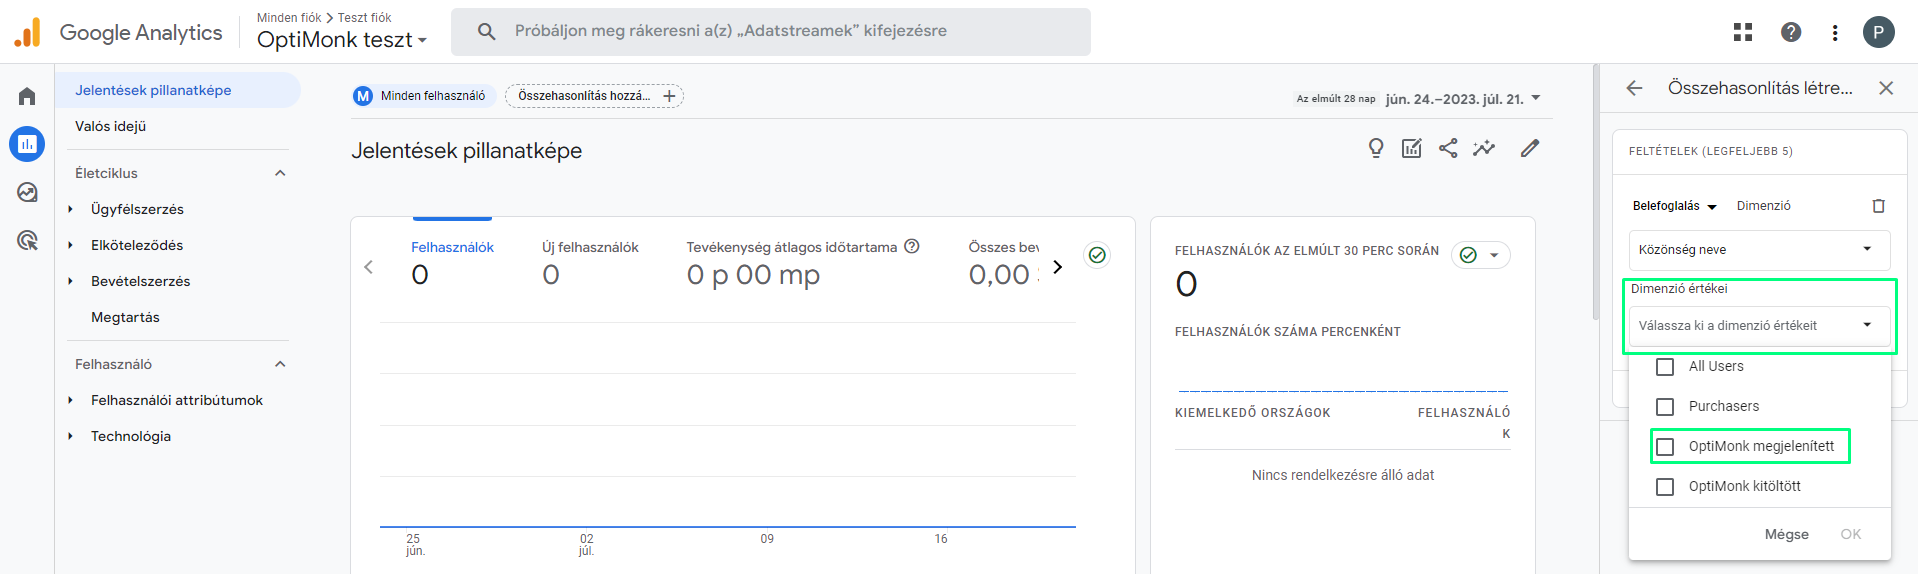Click the customize report chart-edit icon

pyautogui.click(x=1412, y=148)
